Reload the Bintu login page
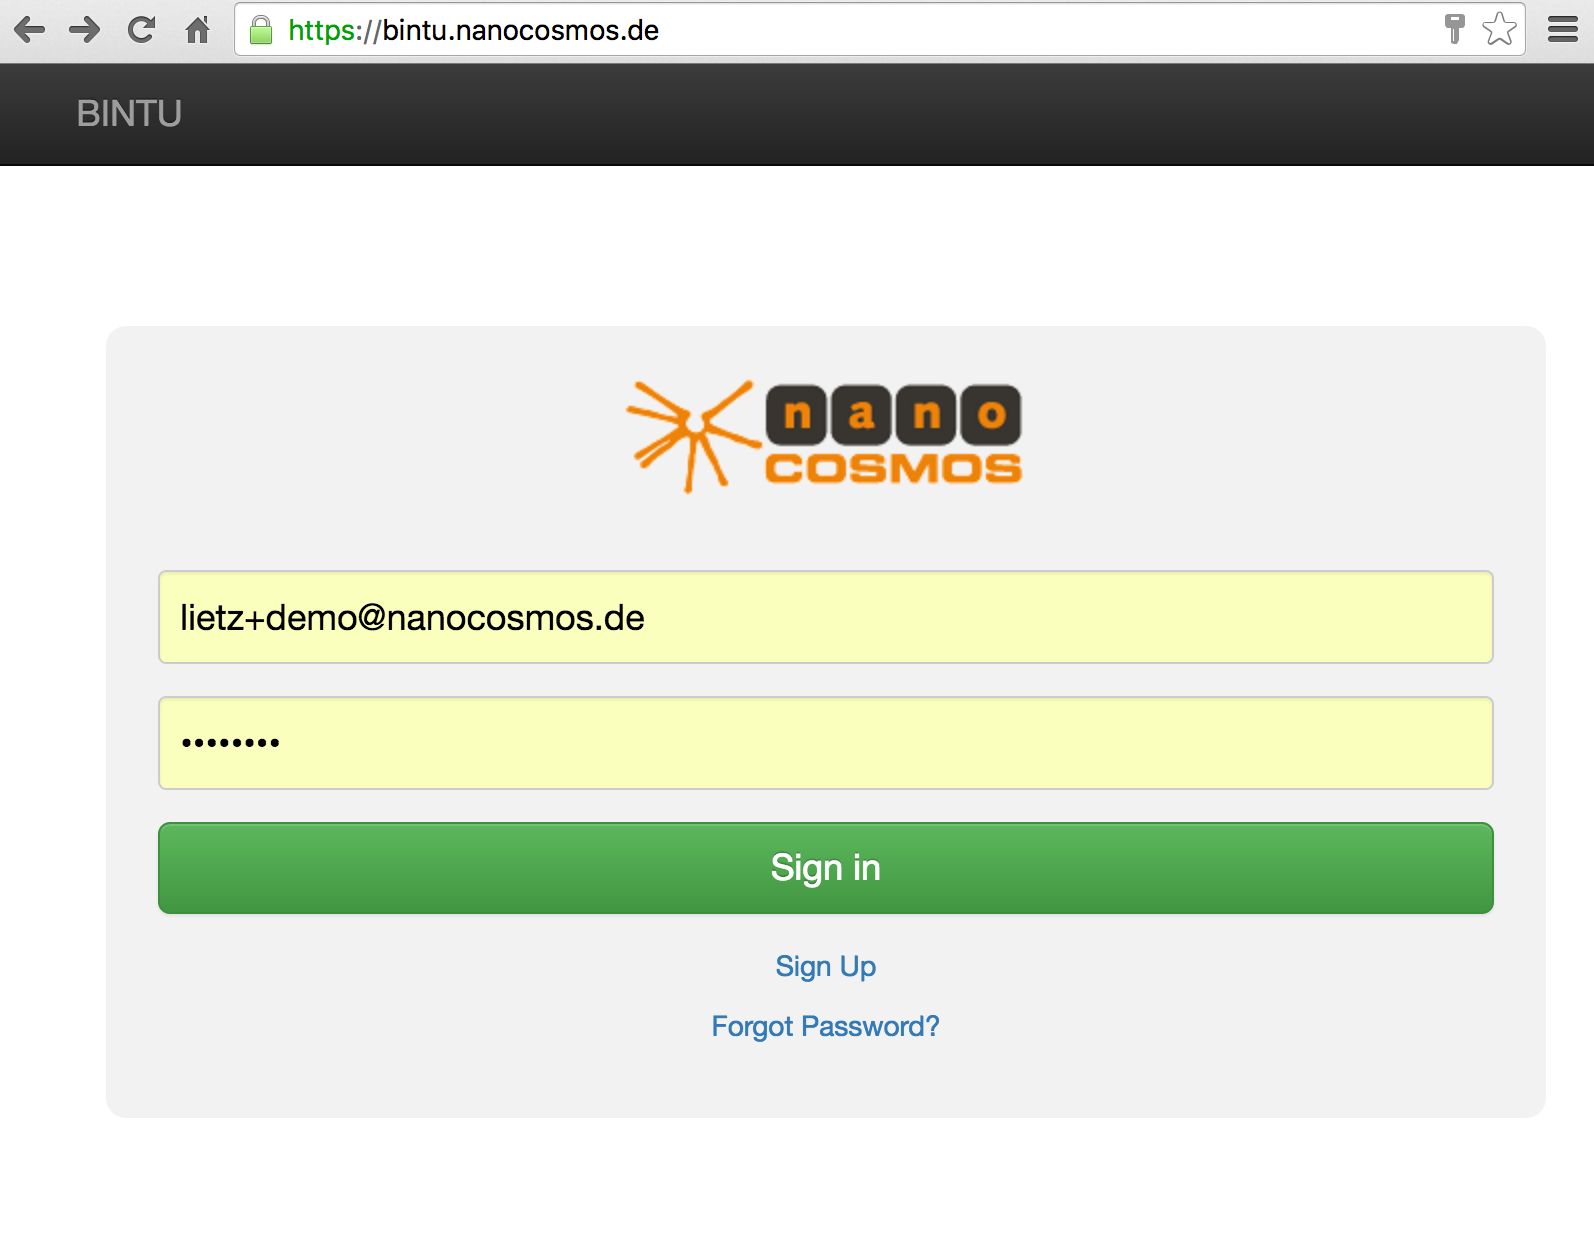 pos(141,30)
